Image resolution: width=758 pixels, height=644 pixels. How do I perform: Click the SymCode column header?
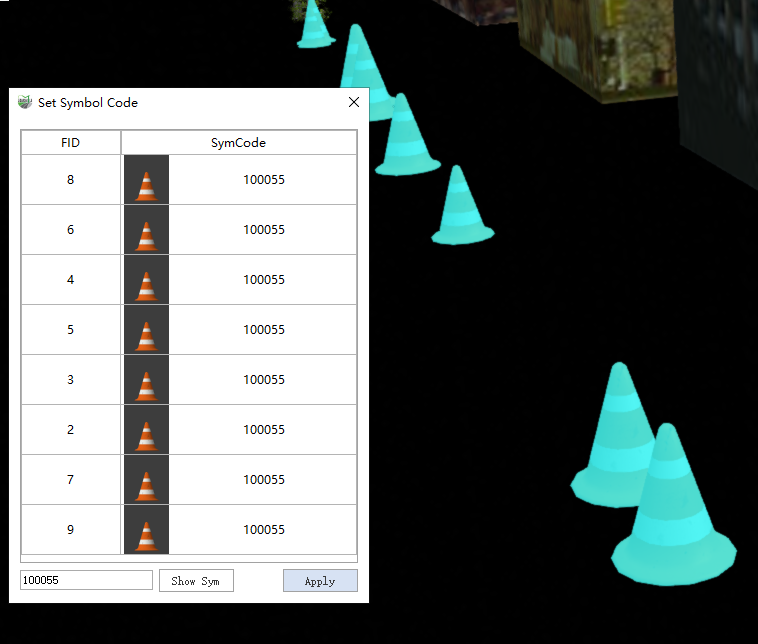point(238,143)
